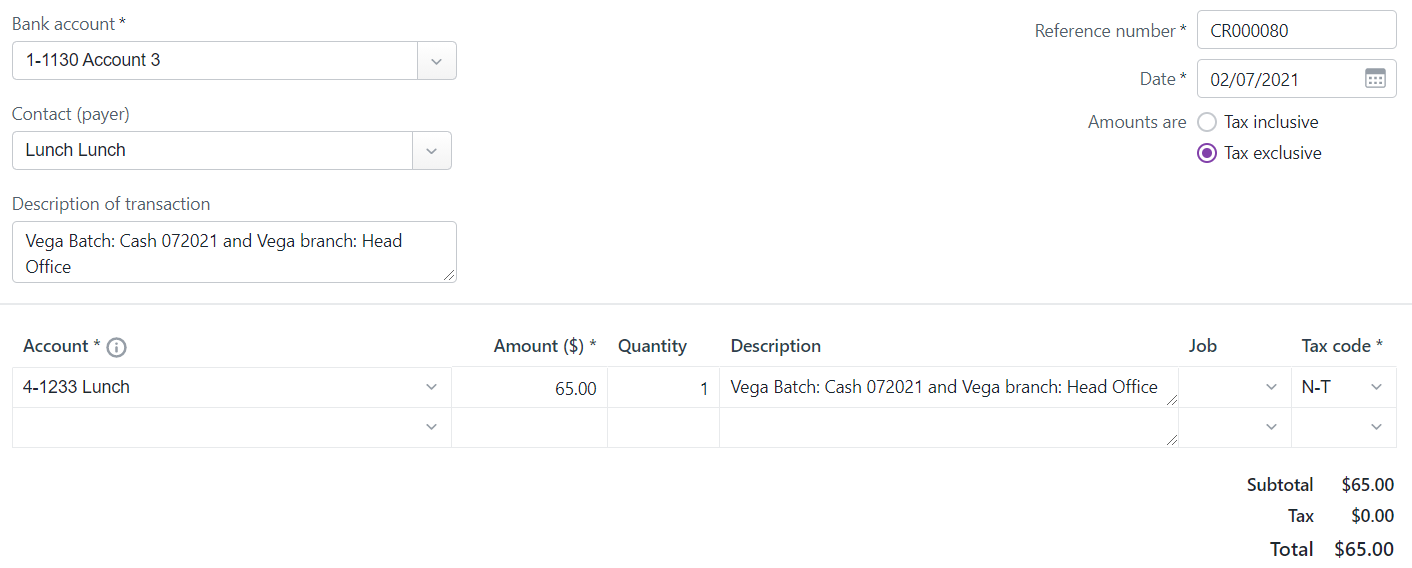
Task: Click the info icon beside Account header
Action: 116,347
